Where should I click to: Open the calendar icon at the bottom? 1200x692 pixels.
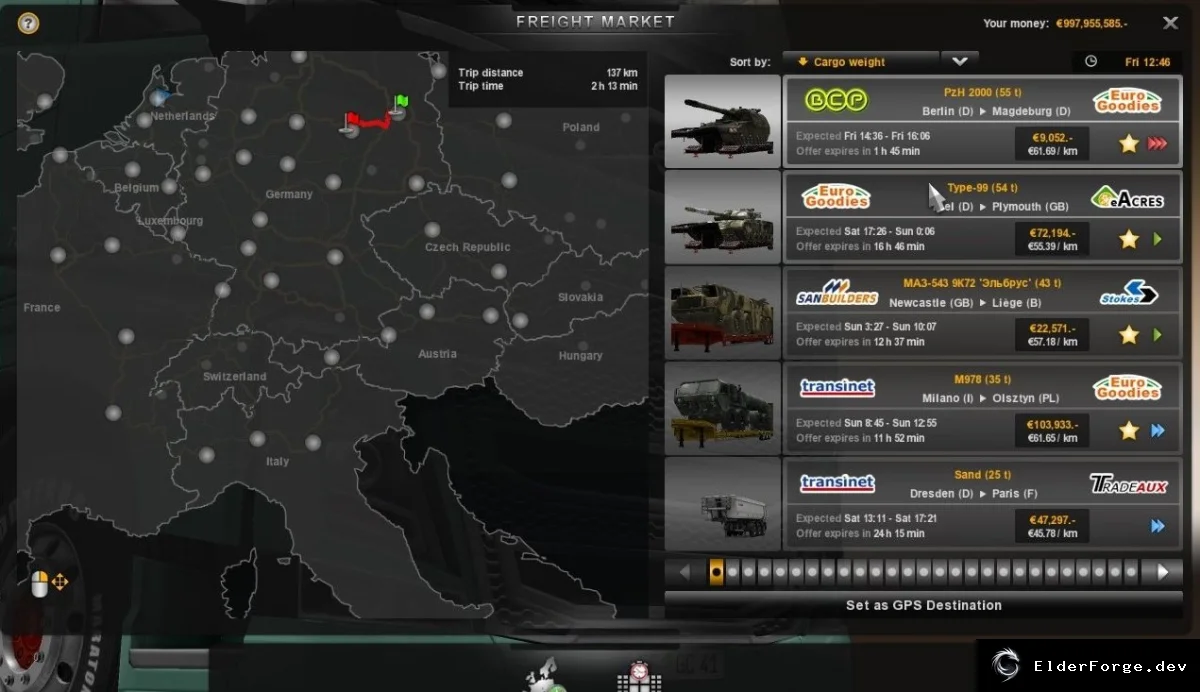click(638, 676)
